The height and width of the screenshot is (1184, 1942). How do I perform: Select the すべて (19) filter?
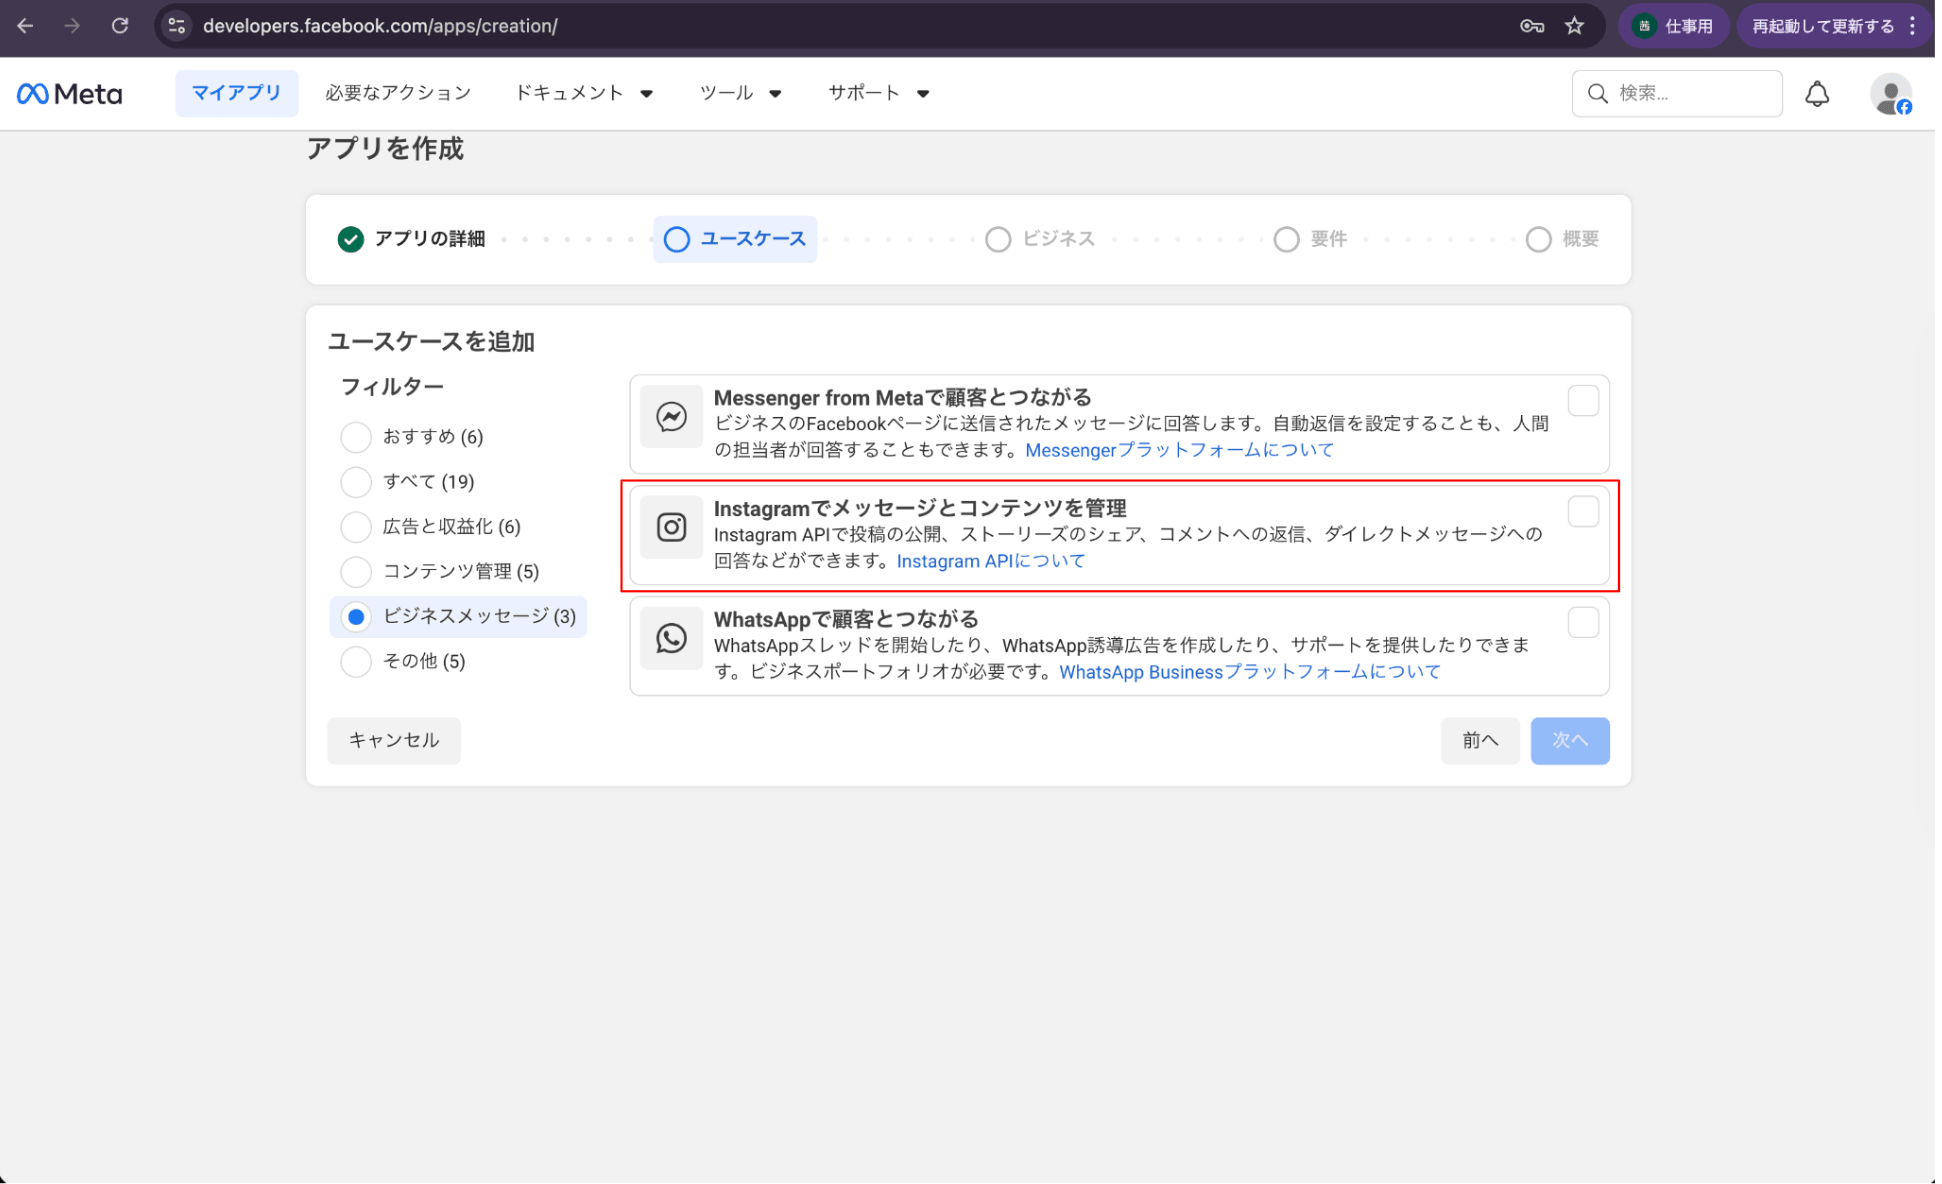(x=357, y=483)
